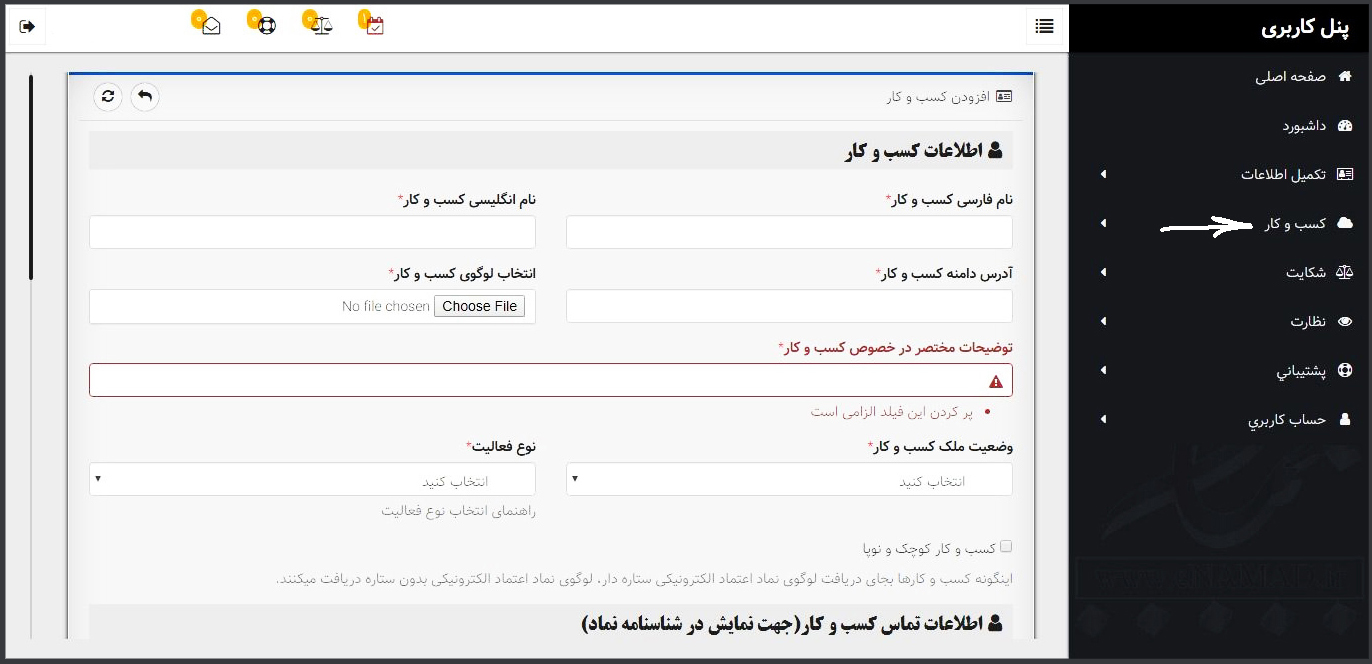Viewport: 1372px width, 664px height.
Task: Open the envelope messages notification icon
Action: click(210, 26)
